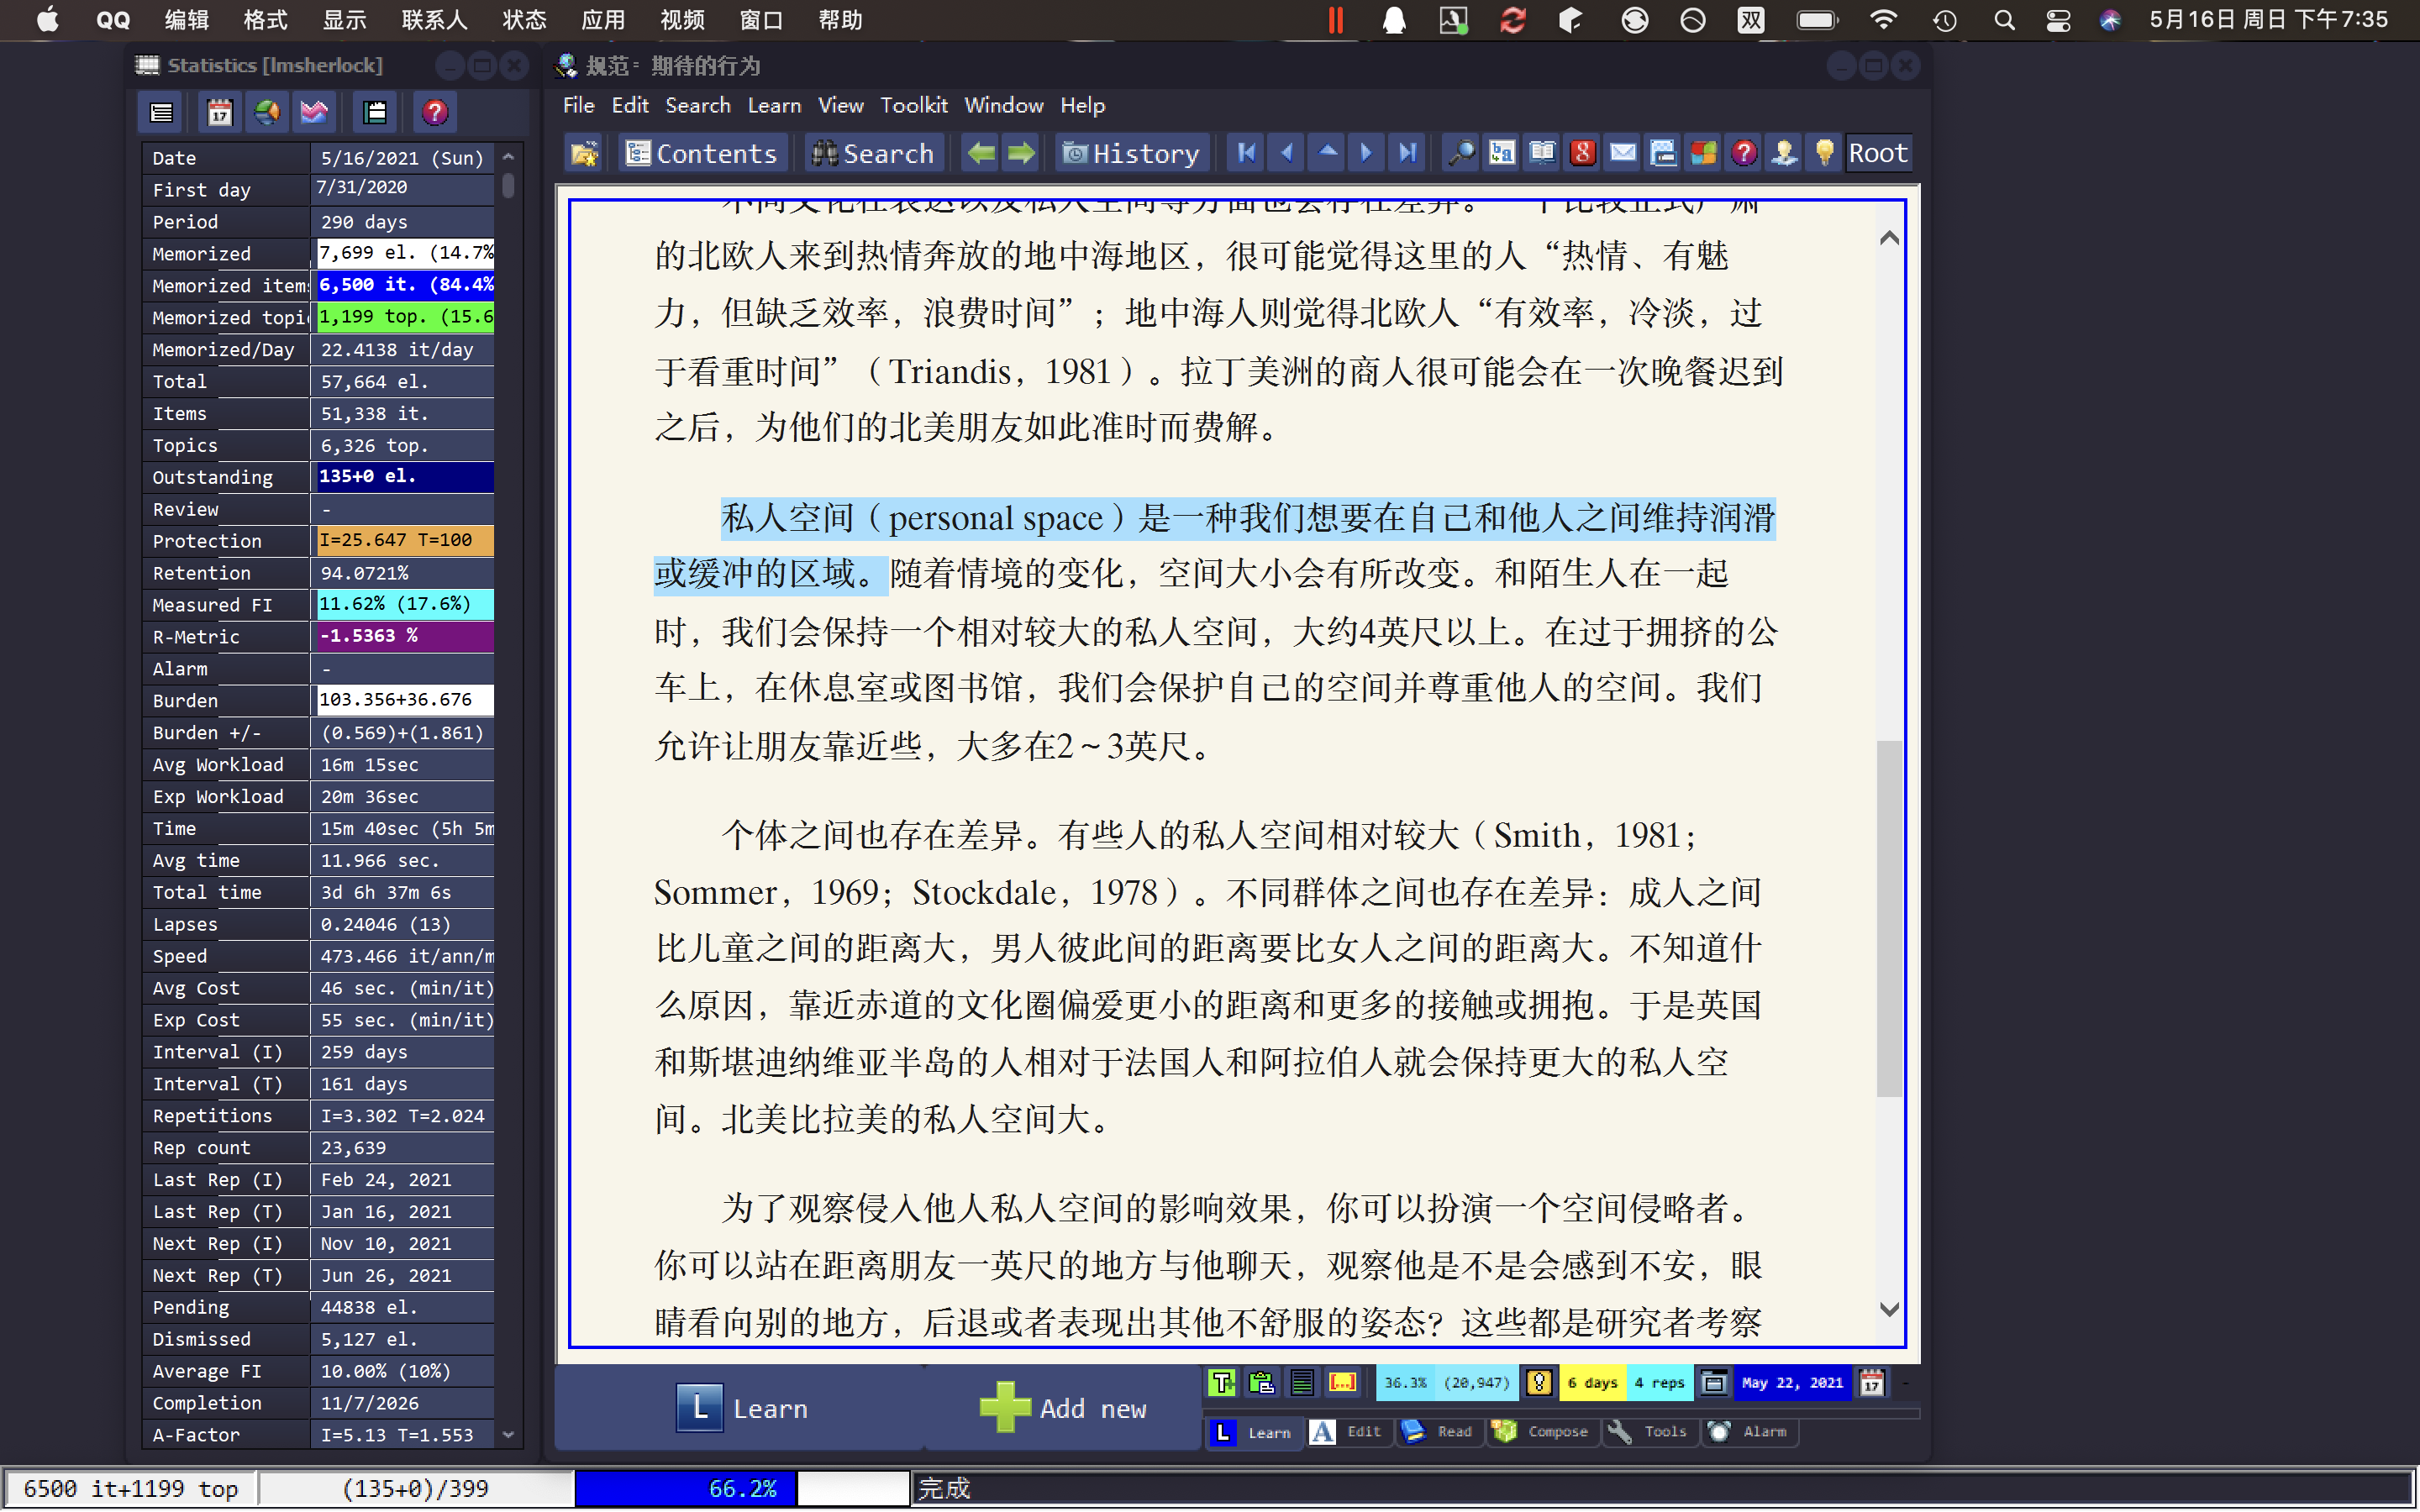Open the History list
Viewport: 2420px width, 1512px height.
tap(1131, 153)
